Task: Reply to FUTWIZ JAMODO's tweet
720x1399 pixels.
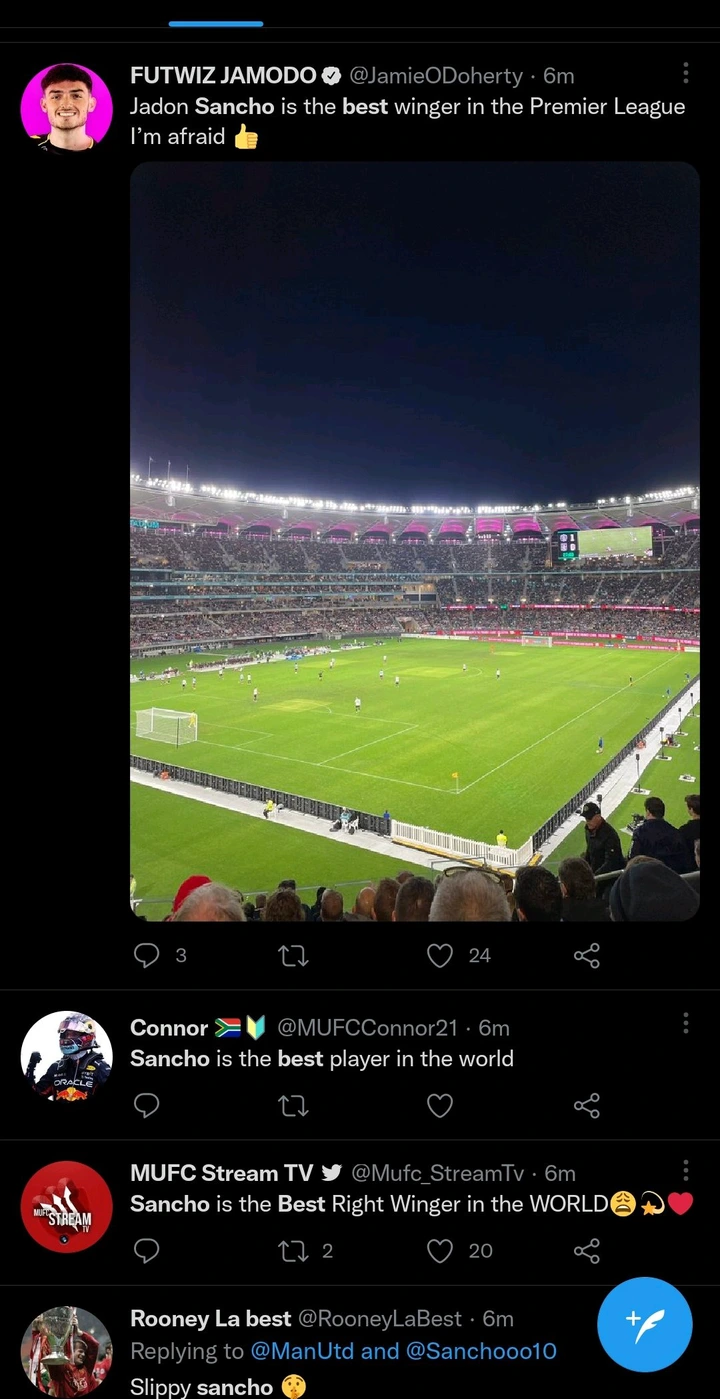Action: click(146, 956)
